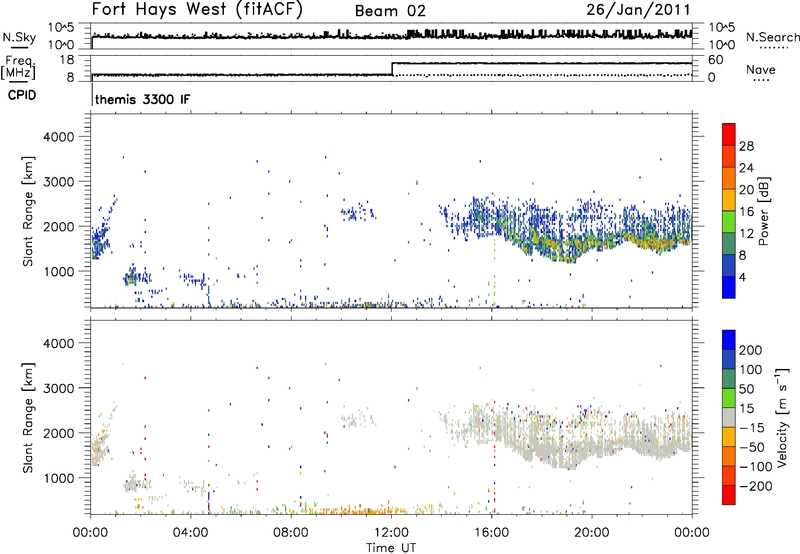Select the yellow 16–20 dB Power colorbar segment
Image resolution: width=800 pixels, height=554 pixels.
[x=729, y=199]
